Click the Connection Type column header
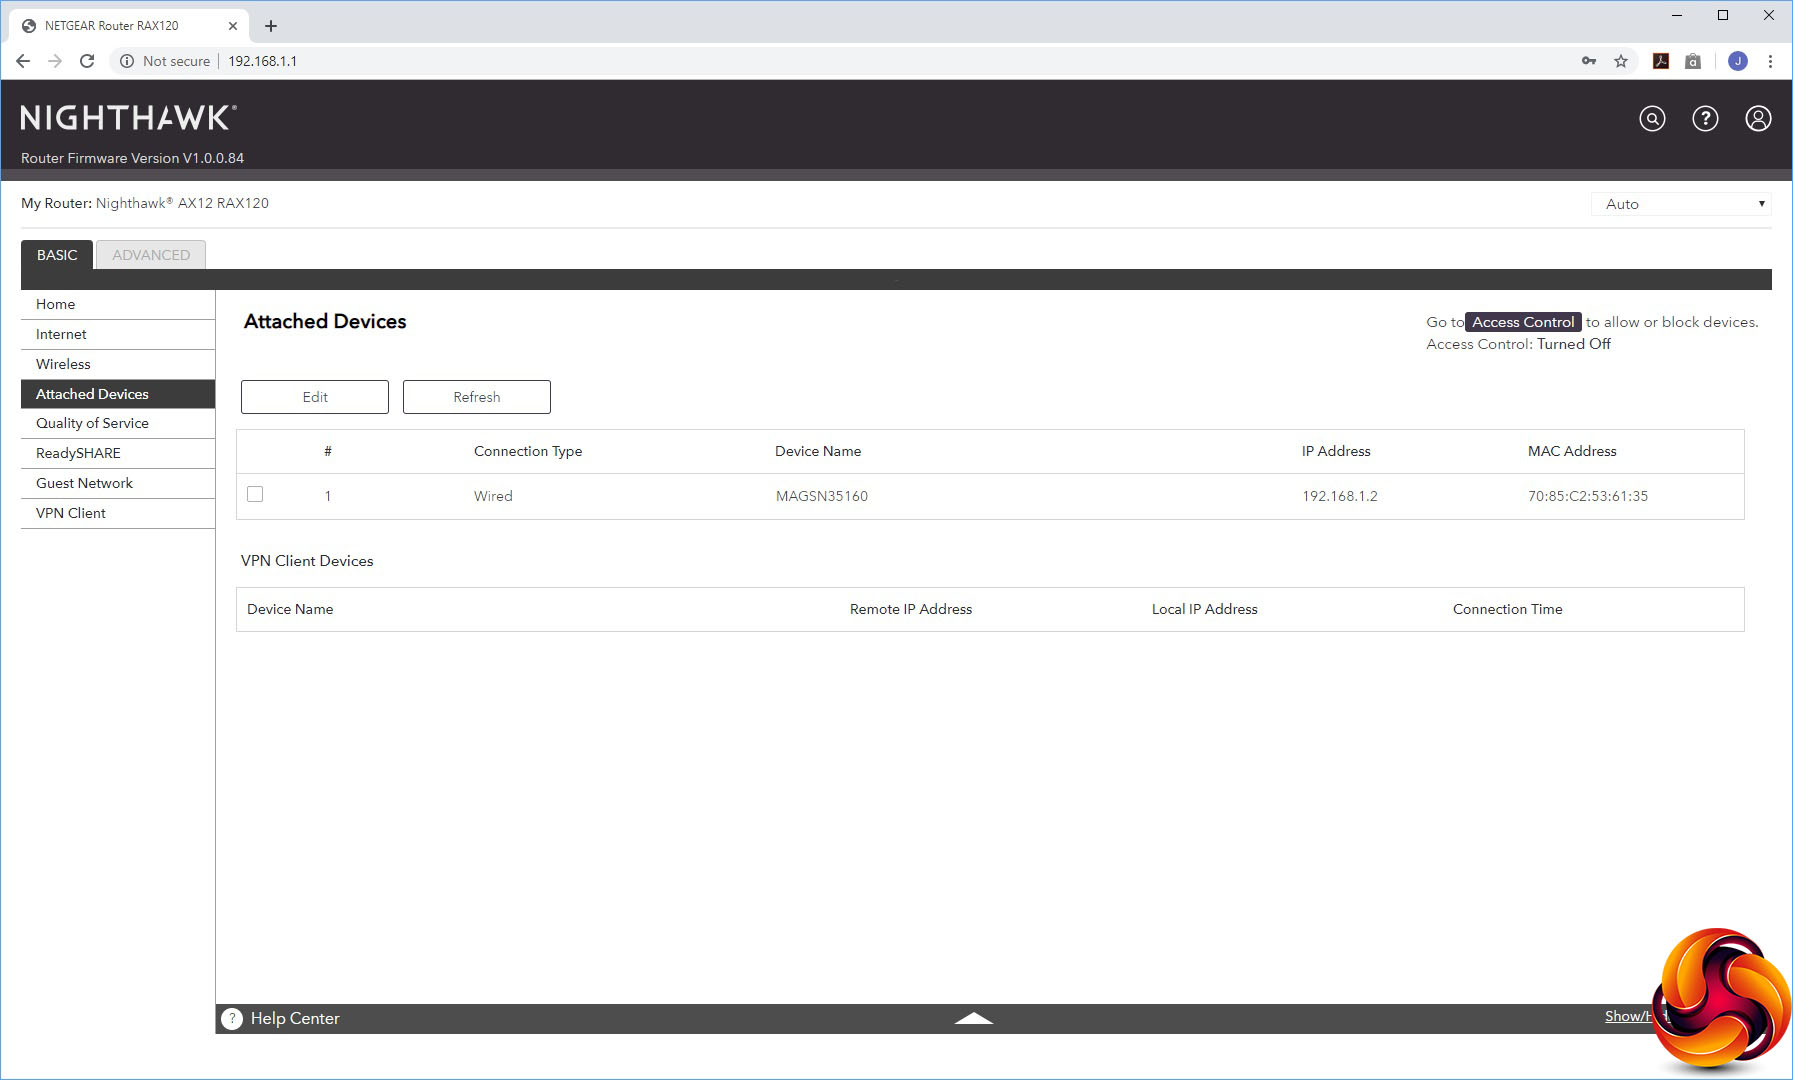This screenshot has width=1793, height=1080. pyautogui.click(x=528, y=451)
